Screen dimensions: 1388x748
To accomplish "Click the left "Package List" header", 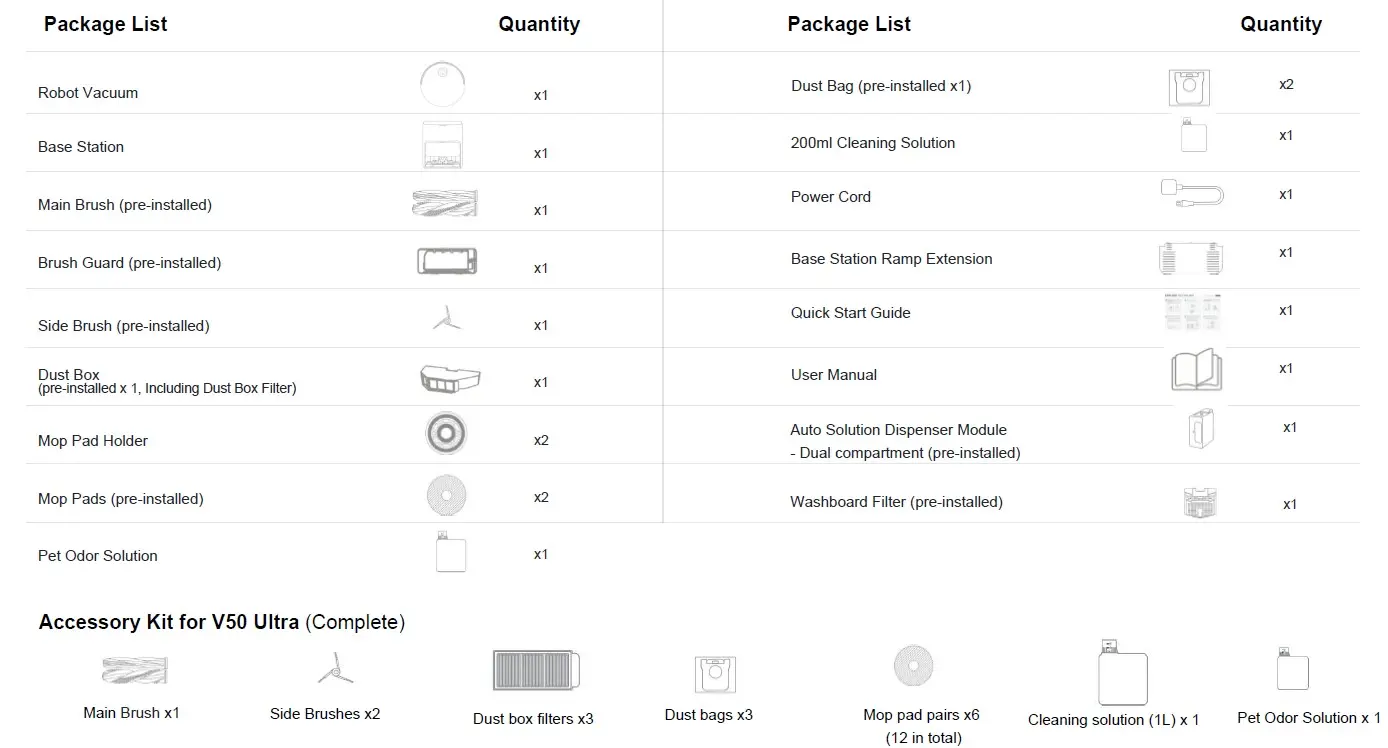I will tap(105, 24).
